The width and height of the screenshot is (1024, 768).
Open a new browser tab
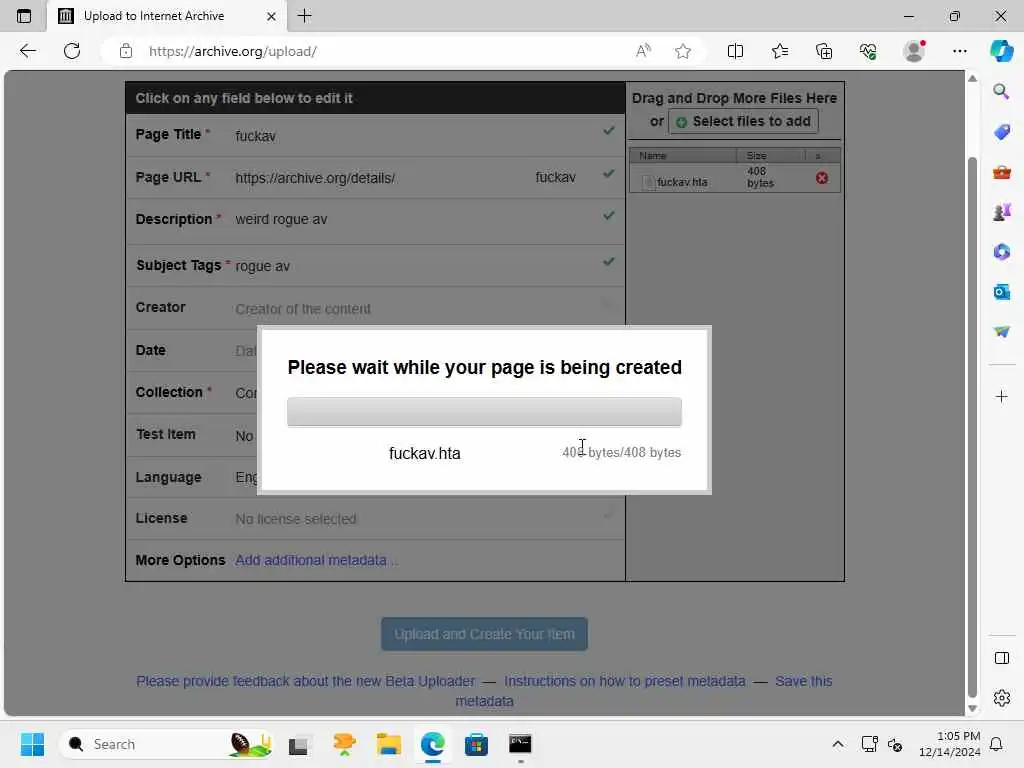[x=304, y=16]
